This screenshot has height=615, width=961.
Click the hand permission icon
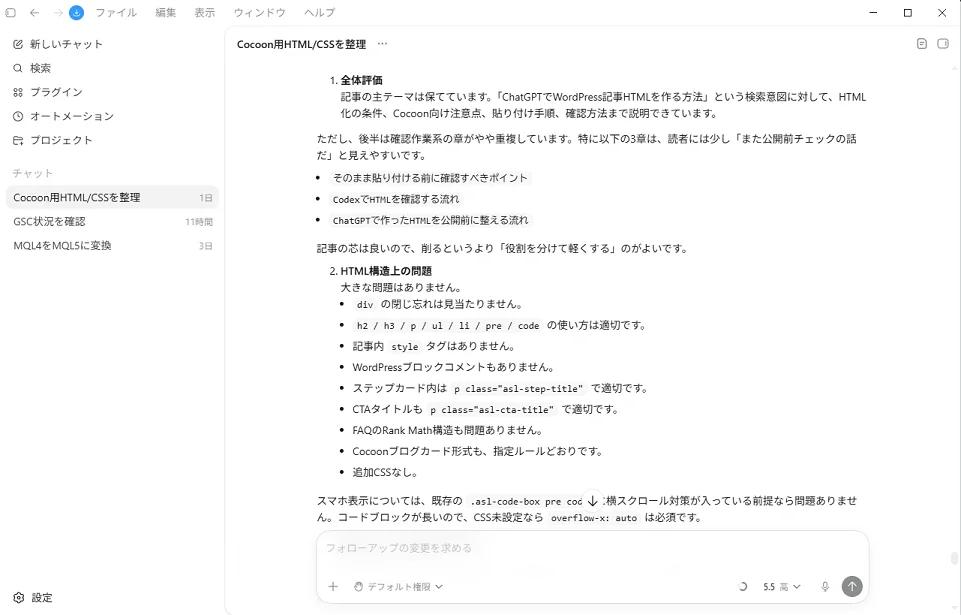359,587
